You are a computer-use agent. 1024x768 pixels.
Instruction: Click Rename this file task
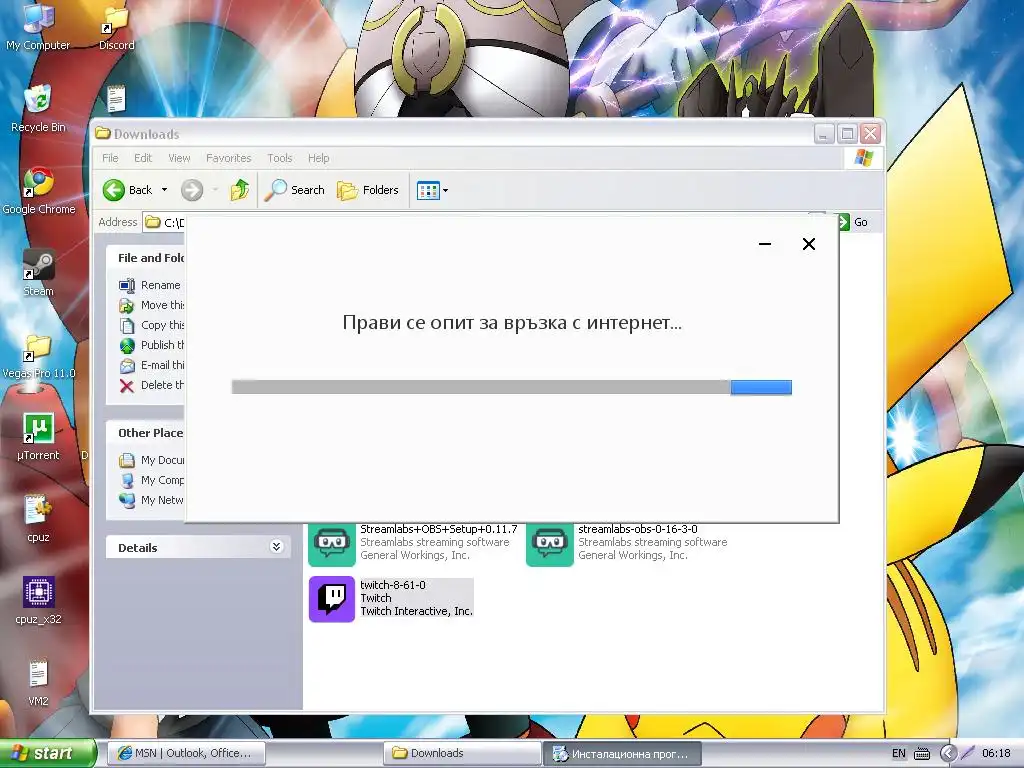click(150, 285)
